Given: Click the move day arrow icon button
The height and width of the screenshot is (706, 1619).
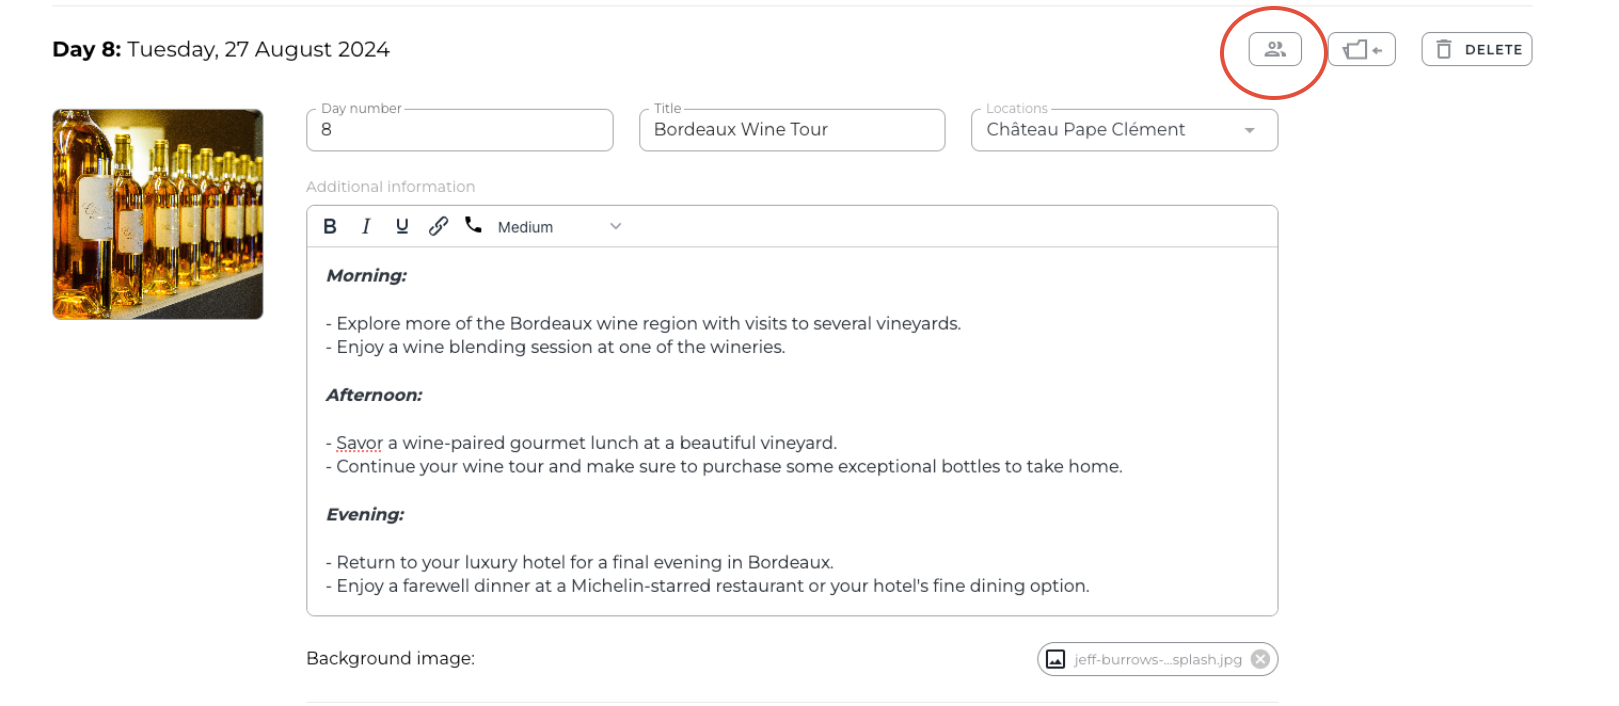Looking at the screenshot, I should (x=1361, y=49).
